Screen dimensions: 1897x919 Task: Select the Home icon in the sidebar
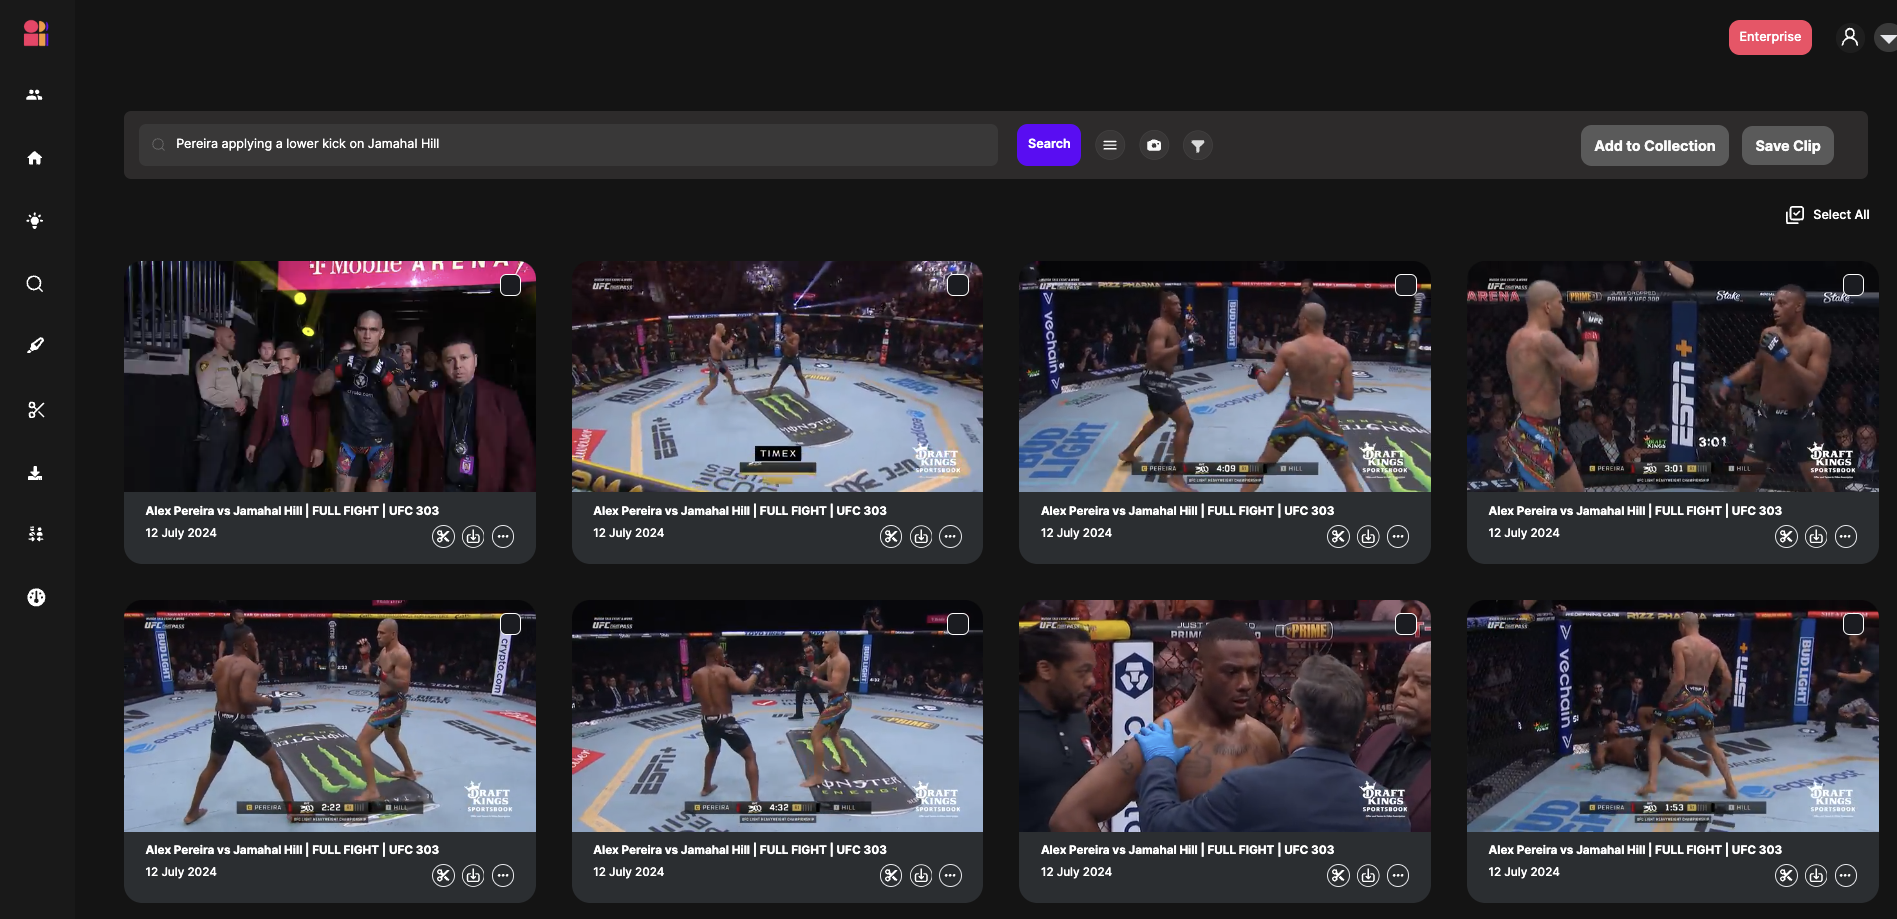tap(35, 157)
